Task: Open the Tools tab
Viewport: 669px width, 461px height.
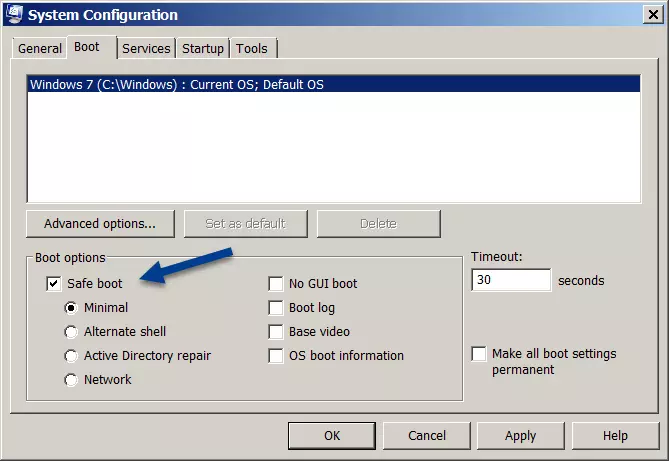Action: tap(252, 48)
